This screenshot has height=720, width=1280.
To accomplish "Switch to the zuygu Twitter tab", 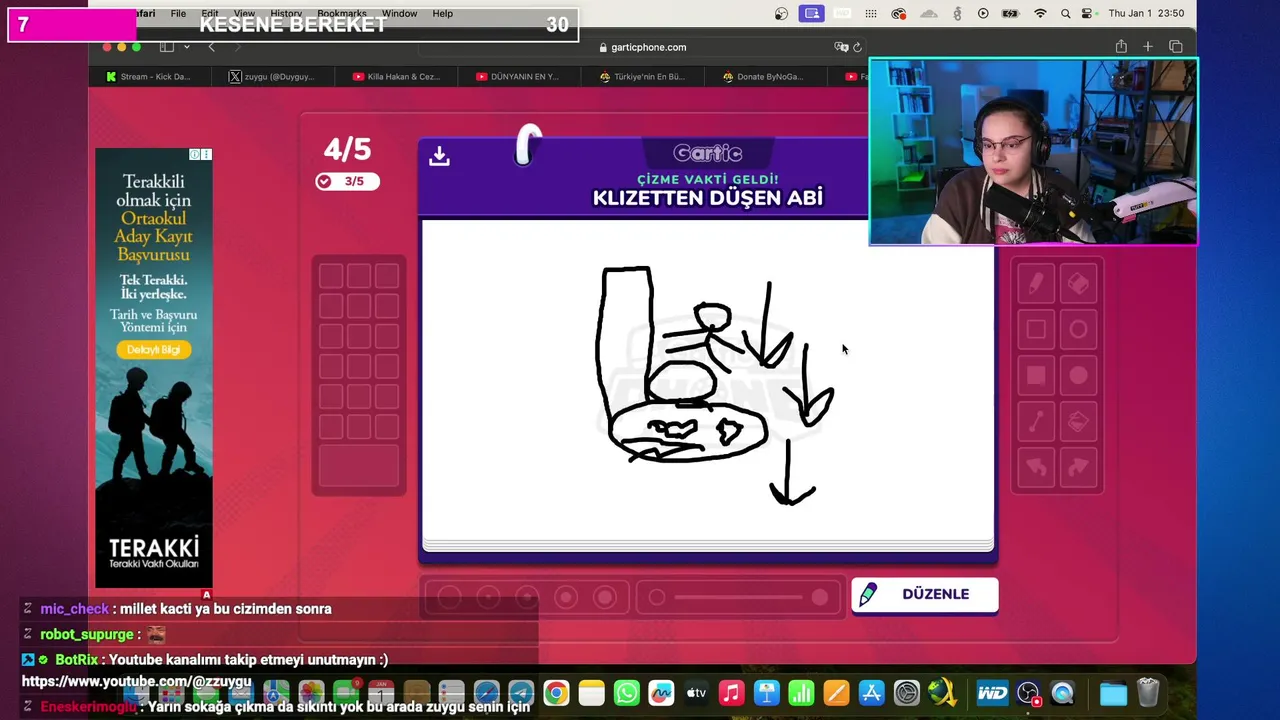I will (271, 77).
